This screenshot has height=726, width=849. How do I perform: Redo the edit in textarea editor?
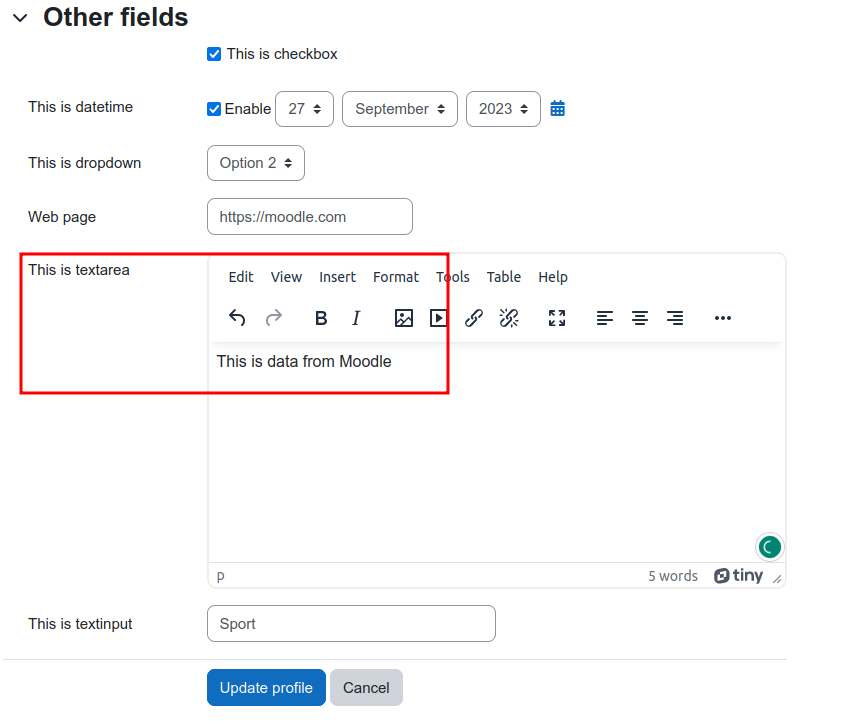274,318
